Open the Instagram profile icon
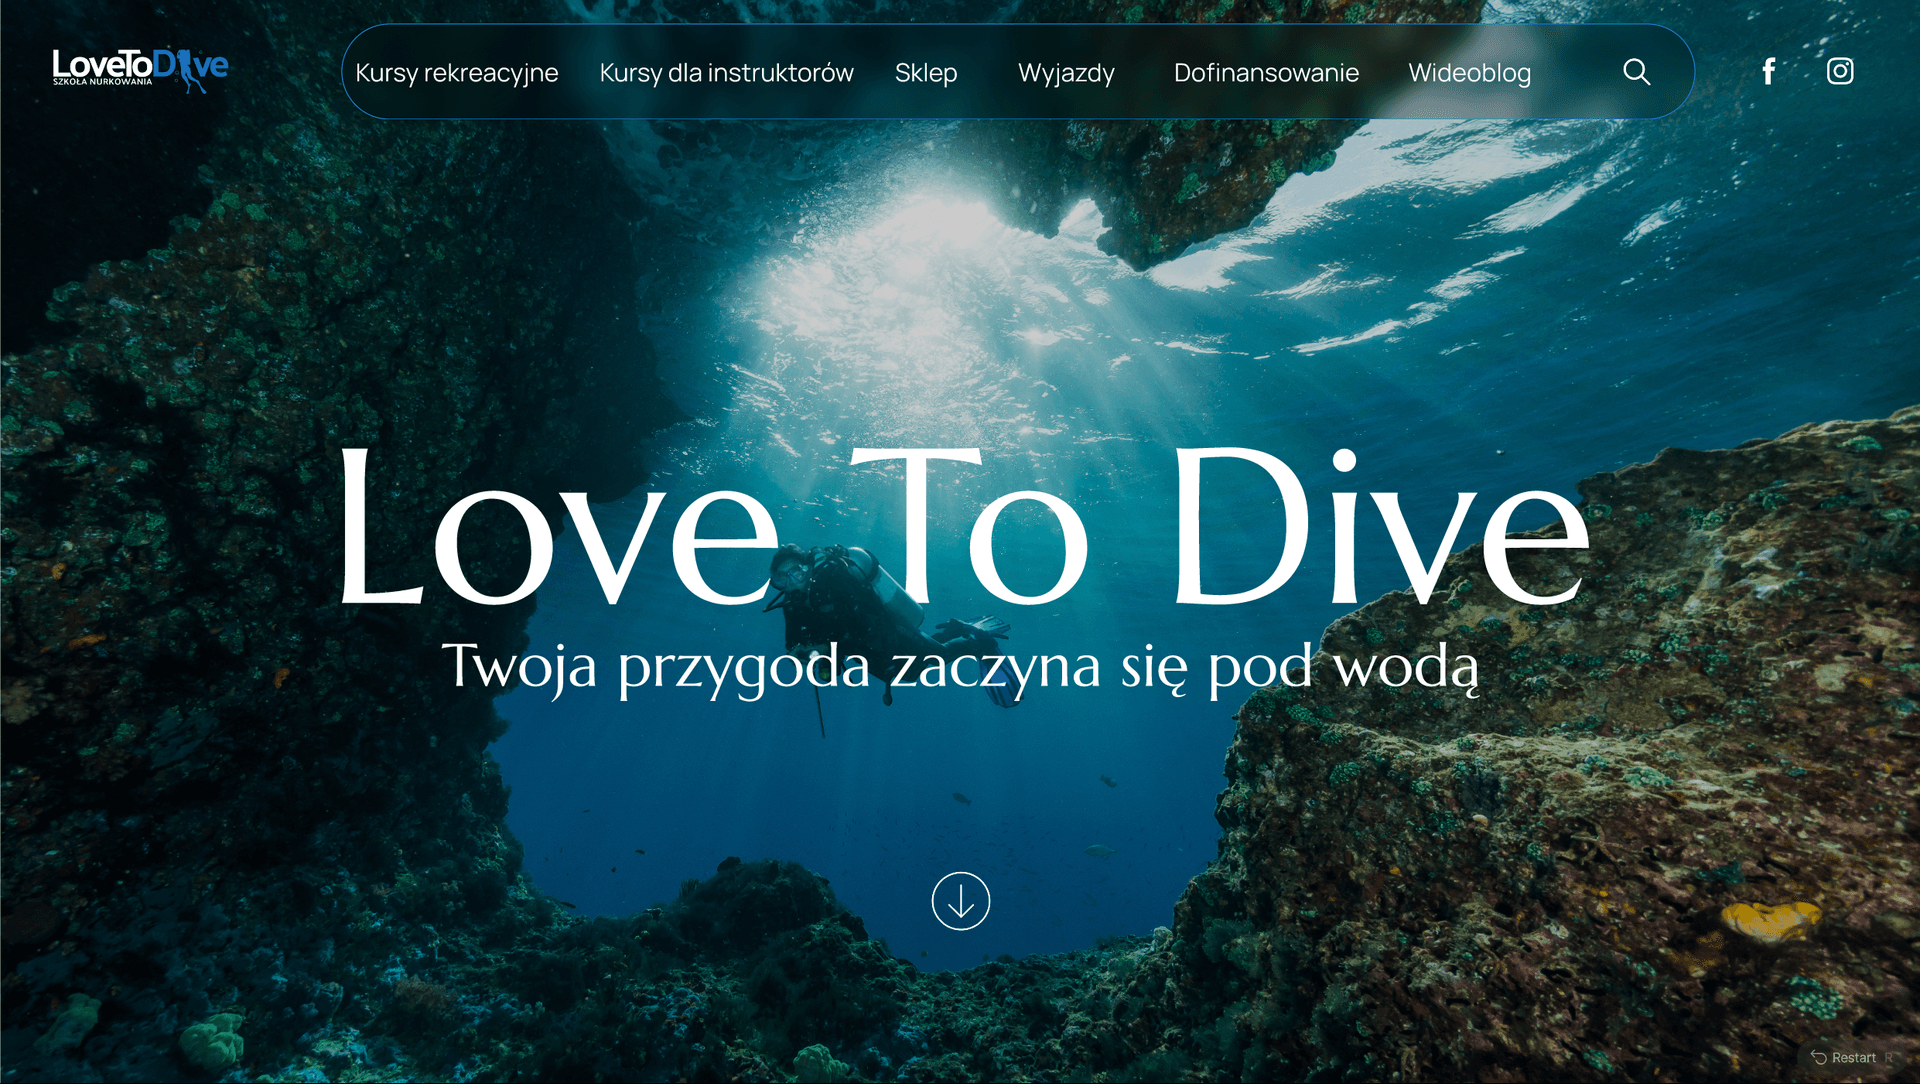The height and width of the screenshot is (1084, 1920). [1840, 71]
